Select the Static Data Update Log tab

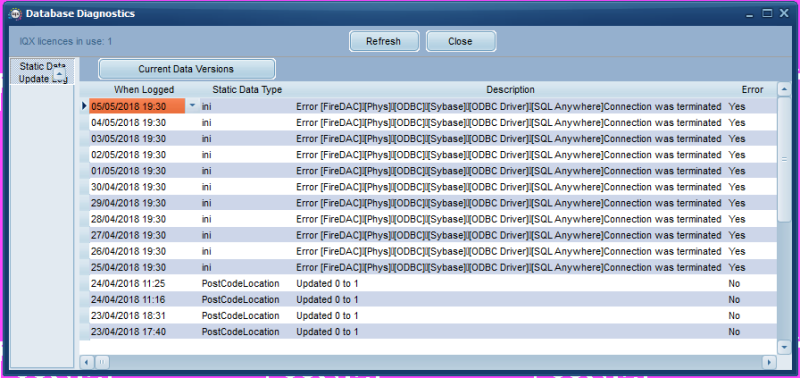click(x=43, y=72)
